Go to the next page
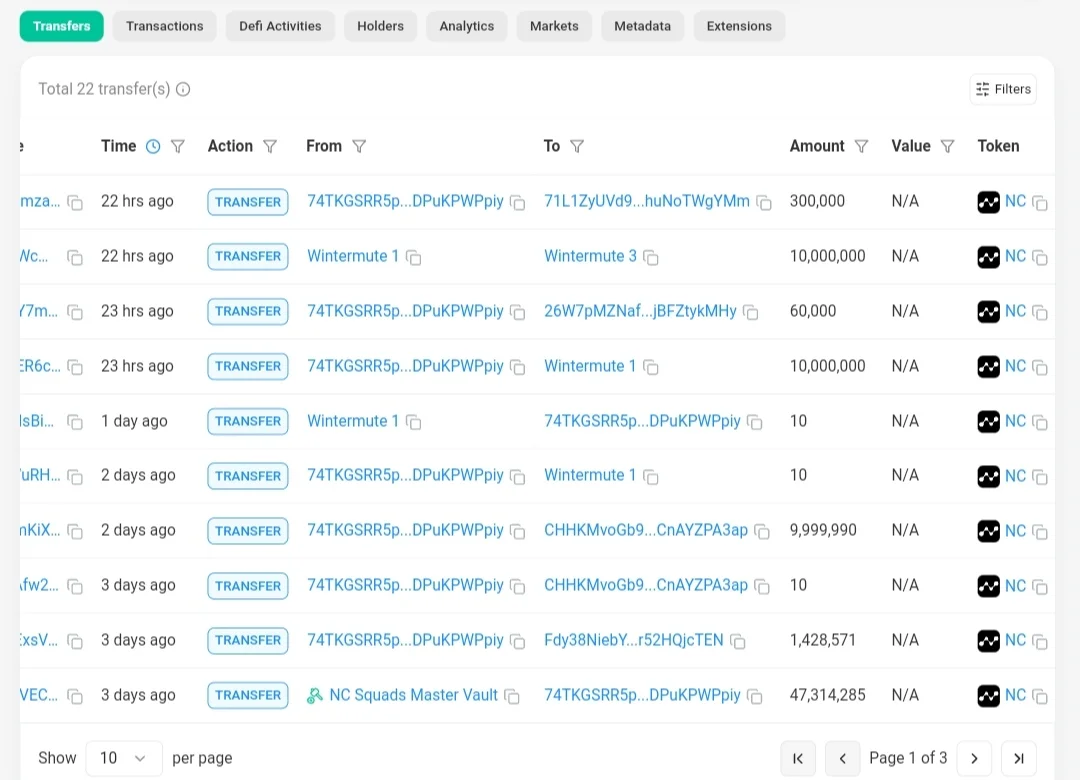This screenshot has width=1080, height=780. [x=974, y=759]
